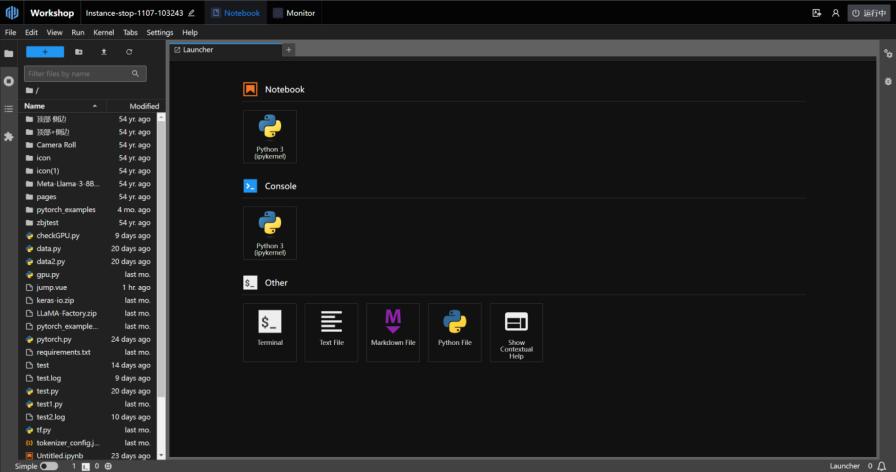Open the Edit menu
This screenshot has height=472, width=896.
pyautogui.click(x=31, y=33)
